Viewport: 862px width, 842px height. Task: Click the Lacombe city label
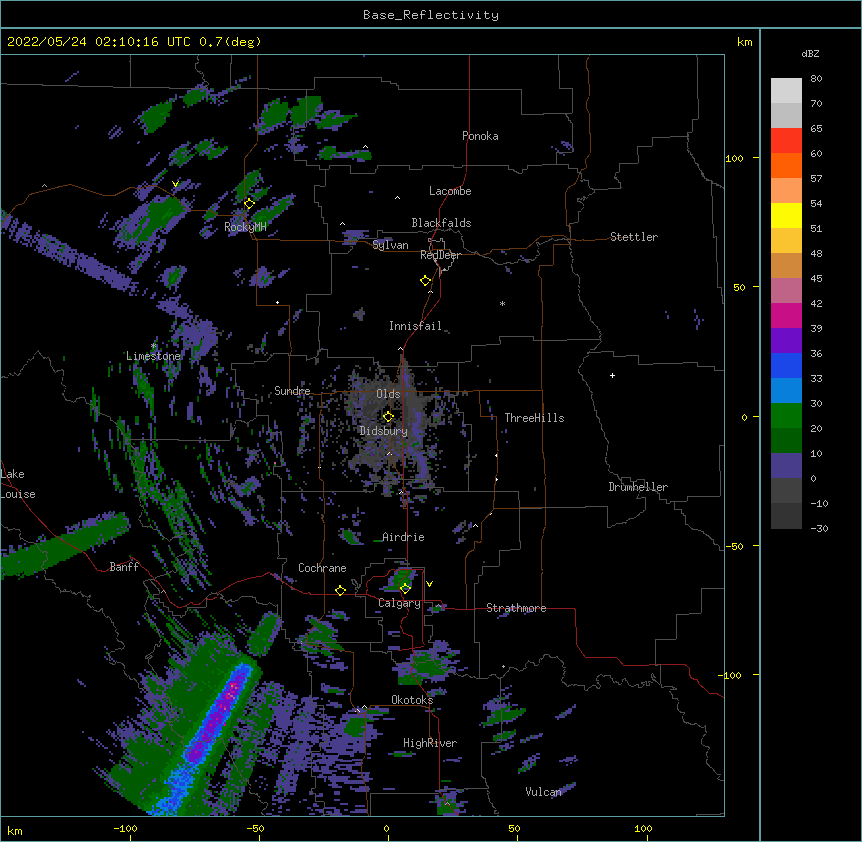pos(450,191)
